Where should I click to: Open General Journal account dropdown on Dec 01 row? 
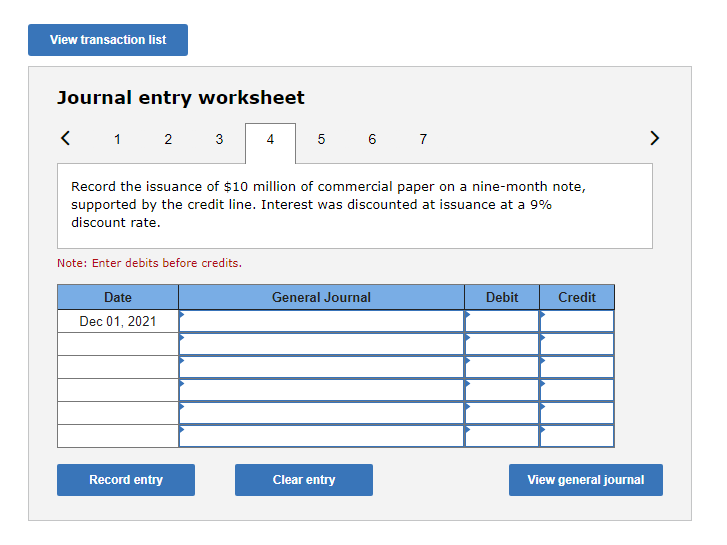321,321
